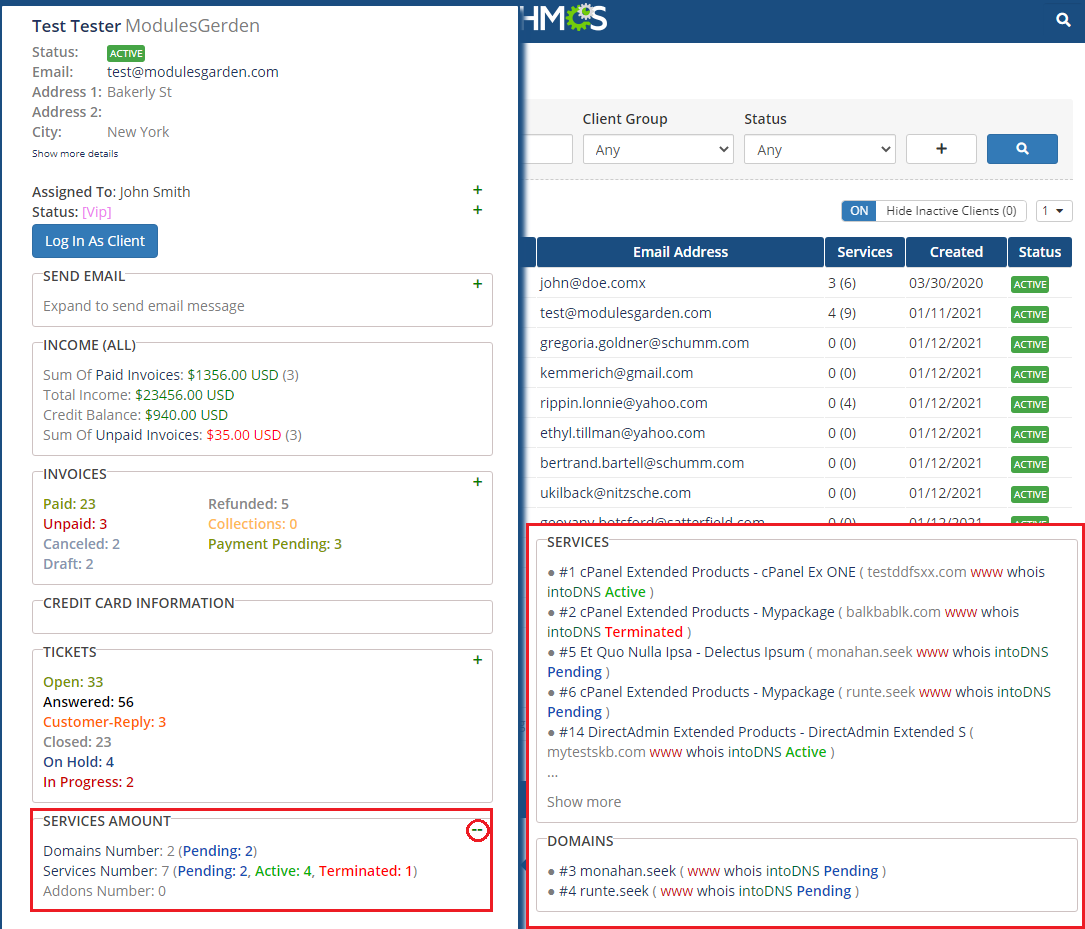Click the Vip status label
Screen dimensions: 1085x929
tap(96, 212)
